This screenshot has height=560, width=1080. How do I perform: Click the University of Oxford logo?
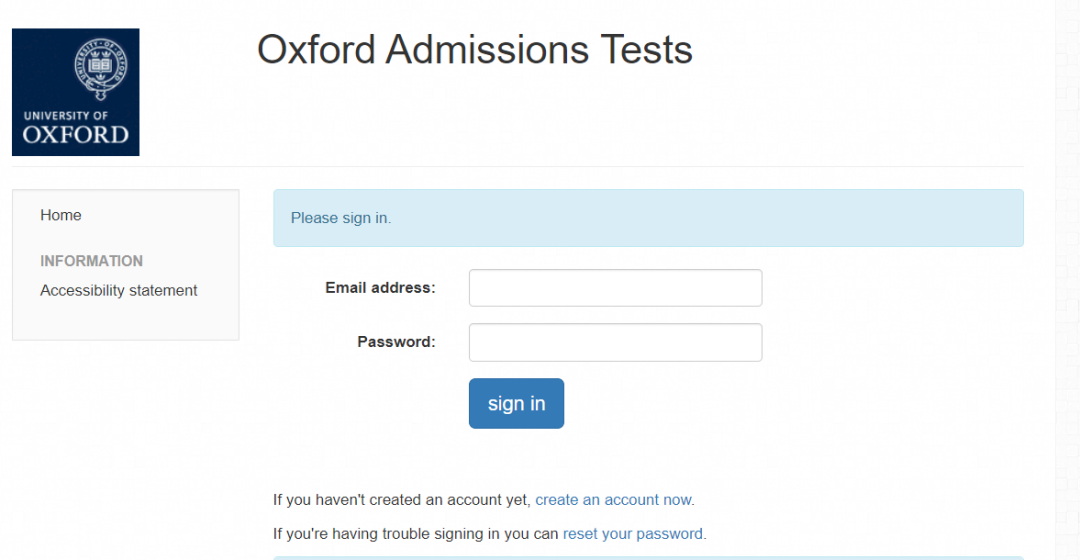(76, 92)
